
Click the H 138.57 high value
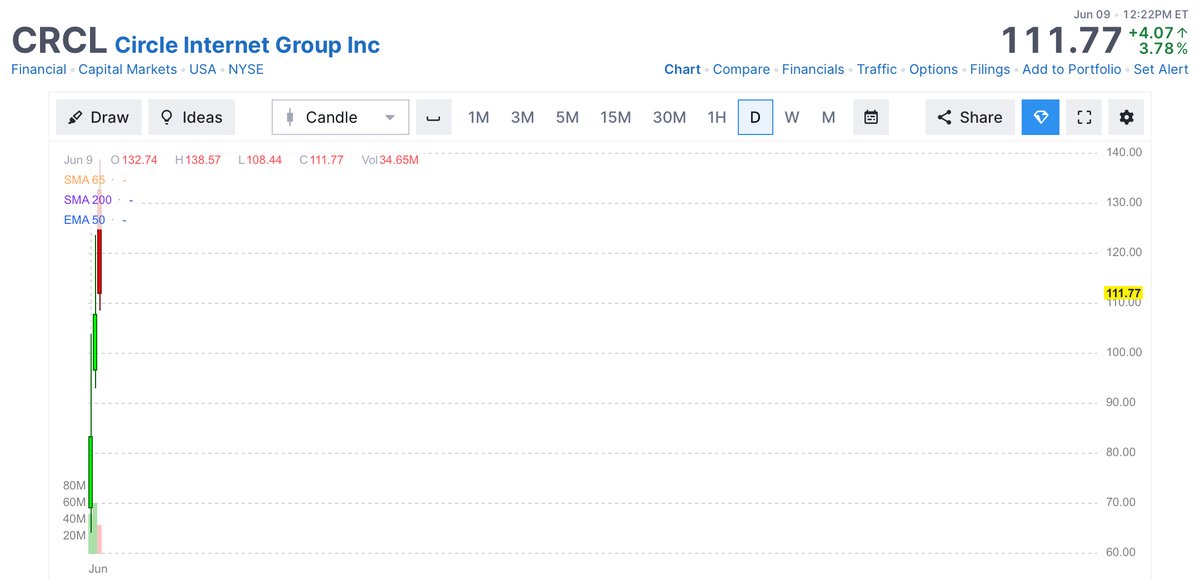click(197, 160)
